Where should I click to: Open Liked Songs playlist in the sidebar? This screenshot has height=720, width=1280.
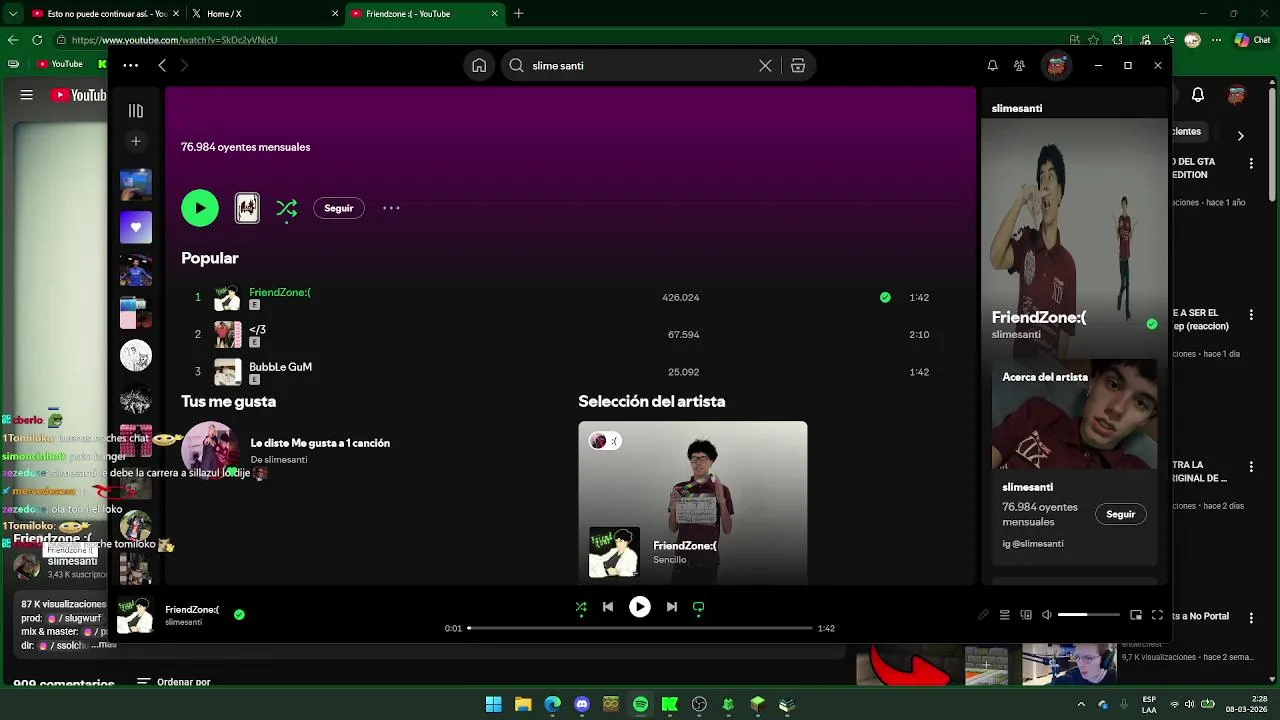(x=136, y=227)
